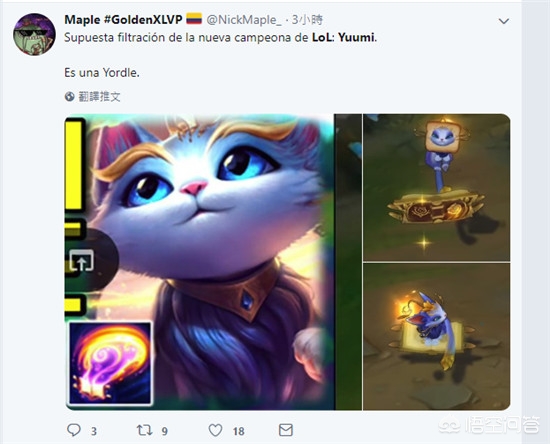Expand the tweet options chevron menu
This screenshot has width=550, height=444.
[x=504, y=21]
